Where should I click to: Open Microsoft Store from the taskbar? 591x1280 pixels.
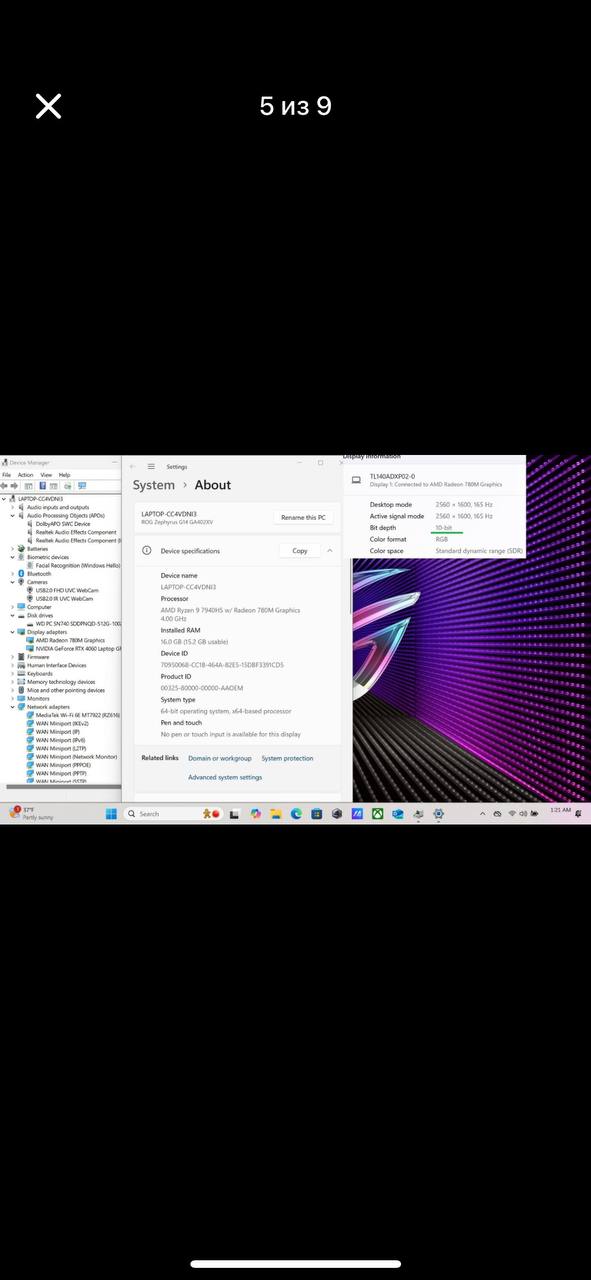click(317, 814)
